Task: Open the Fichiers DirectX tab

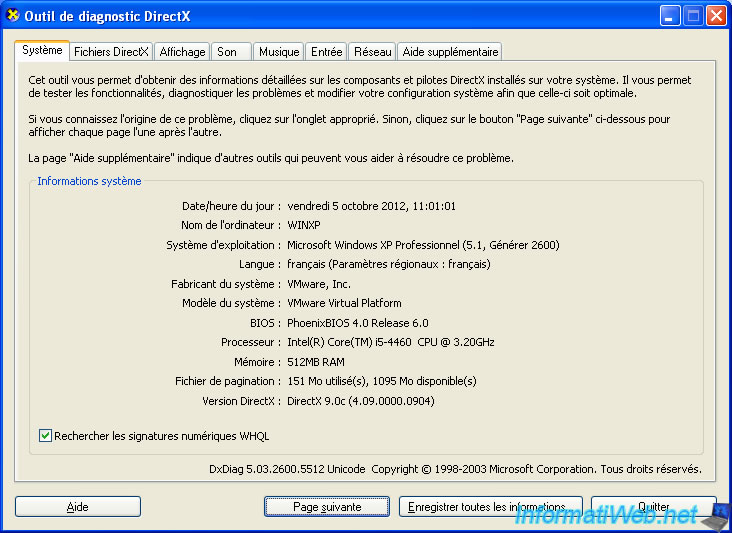Action: [x=111, y=52]
